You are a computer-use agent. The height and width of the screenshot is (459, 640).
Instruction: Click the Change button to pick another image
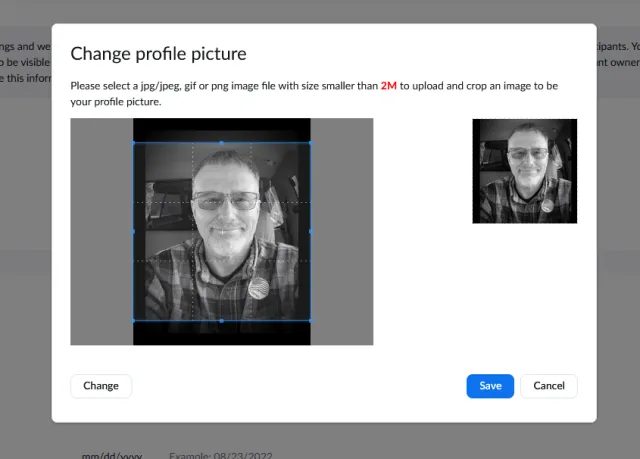101,386
